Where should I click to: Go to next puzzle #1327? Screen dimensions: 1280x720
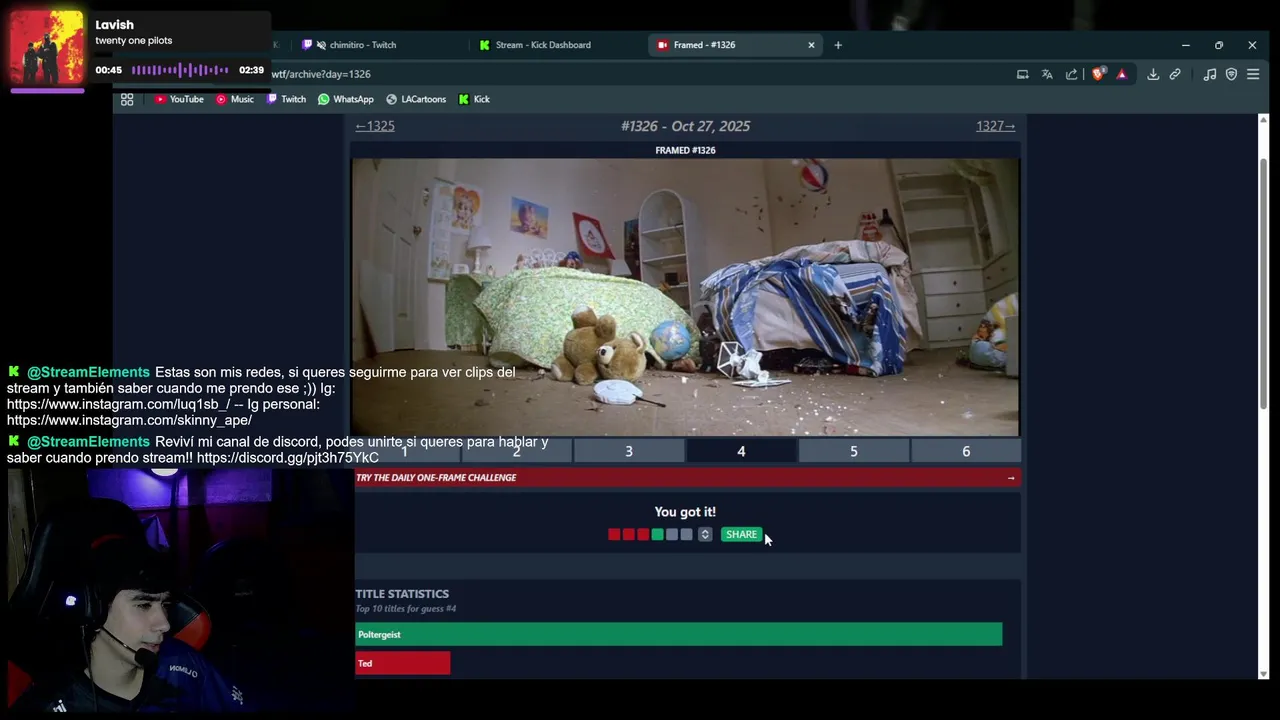point(995,126)
